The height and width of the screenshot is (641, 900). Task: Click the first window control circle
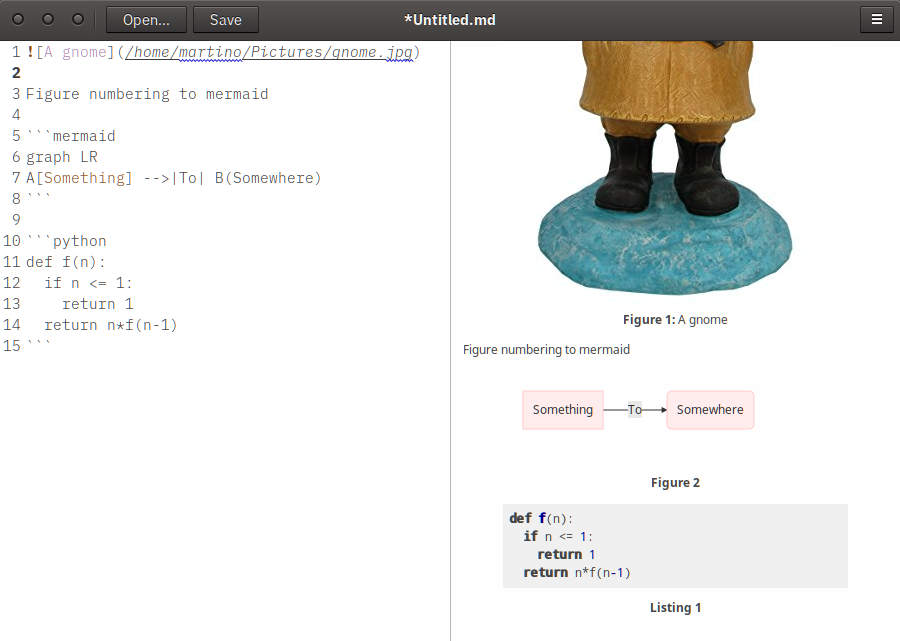[18, 20]
